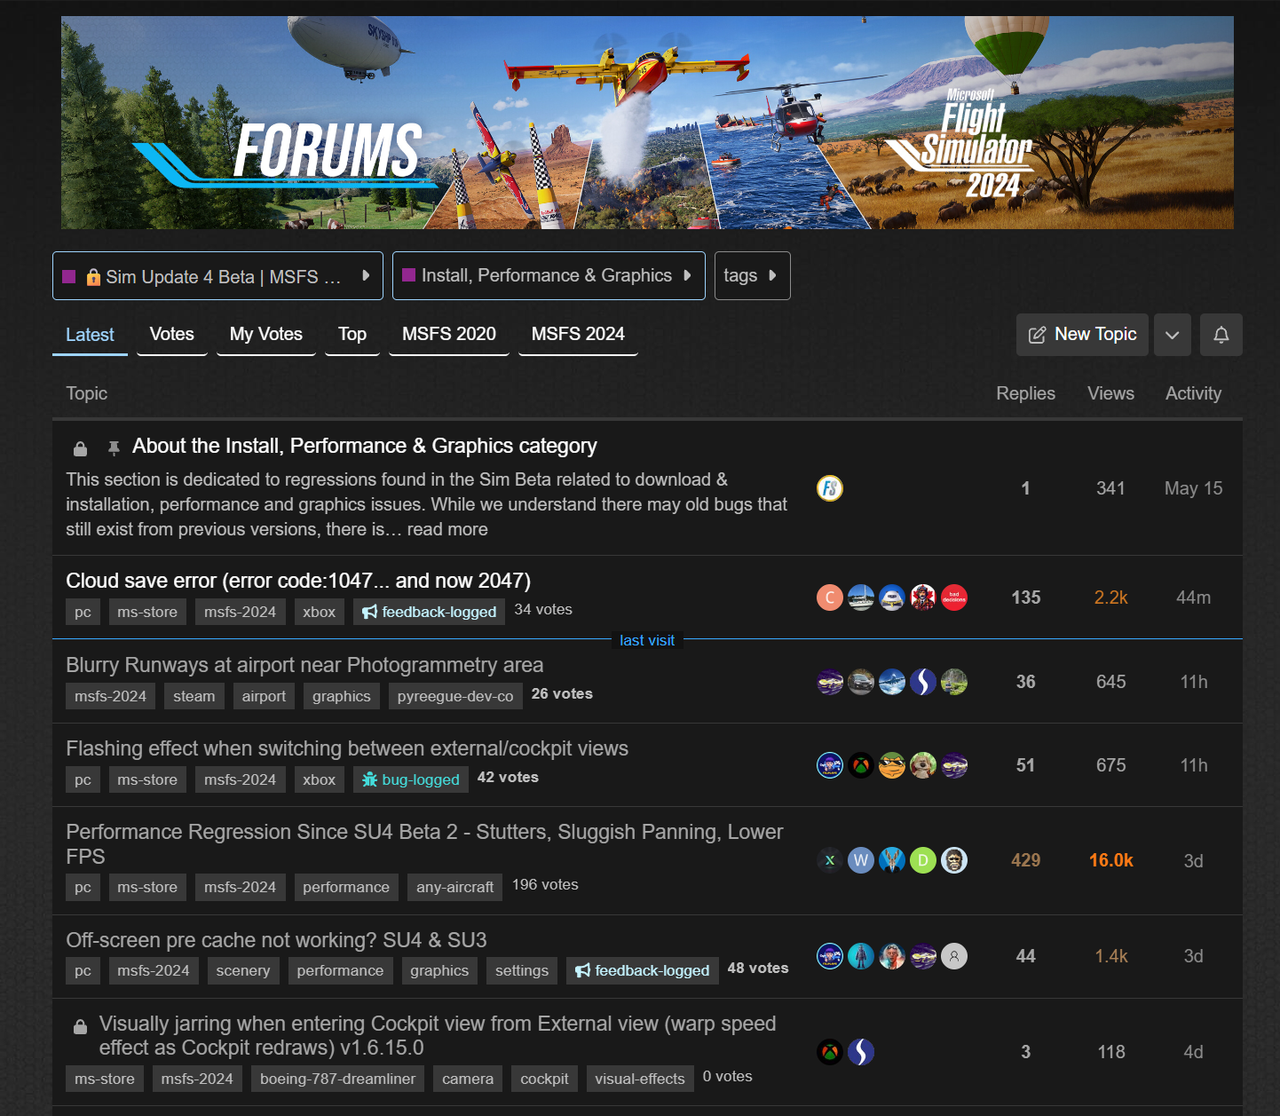Viewport: 1280px width, 1116px height.
Task: Sort topics by the Activity column header
Action: pos(1193,394)
